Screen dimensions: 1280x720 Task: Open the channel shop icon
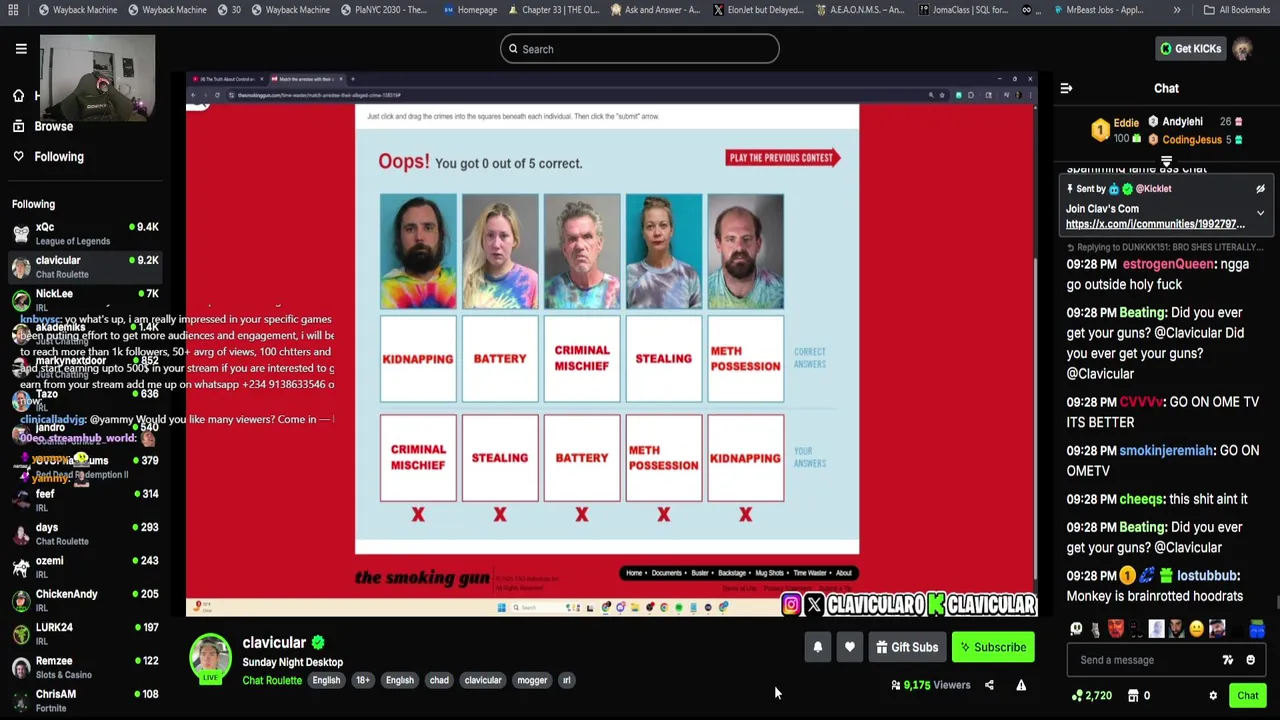click(1133, 696)
